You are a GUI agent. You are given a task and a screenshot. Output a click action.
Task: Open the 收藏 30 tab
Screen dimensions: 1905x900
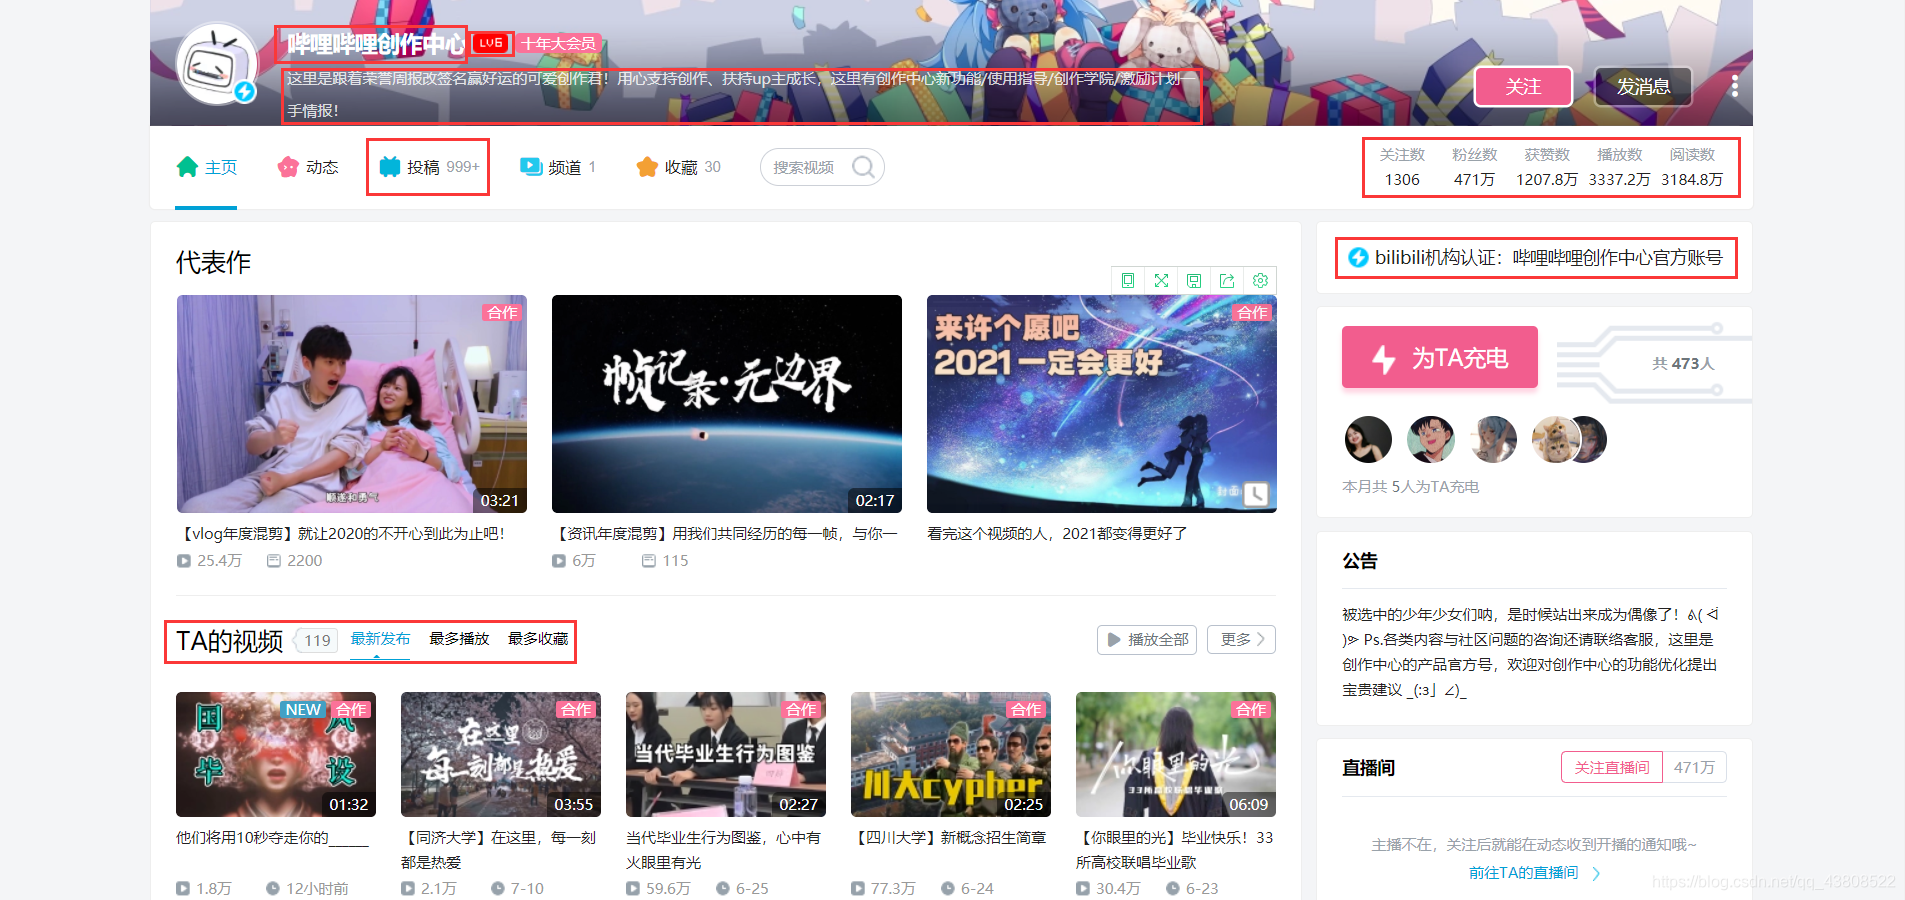pos(678,167)
